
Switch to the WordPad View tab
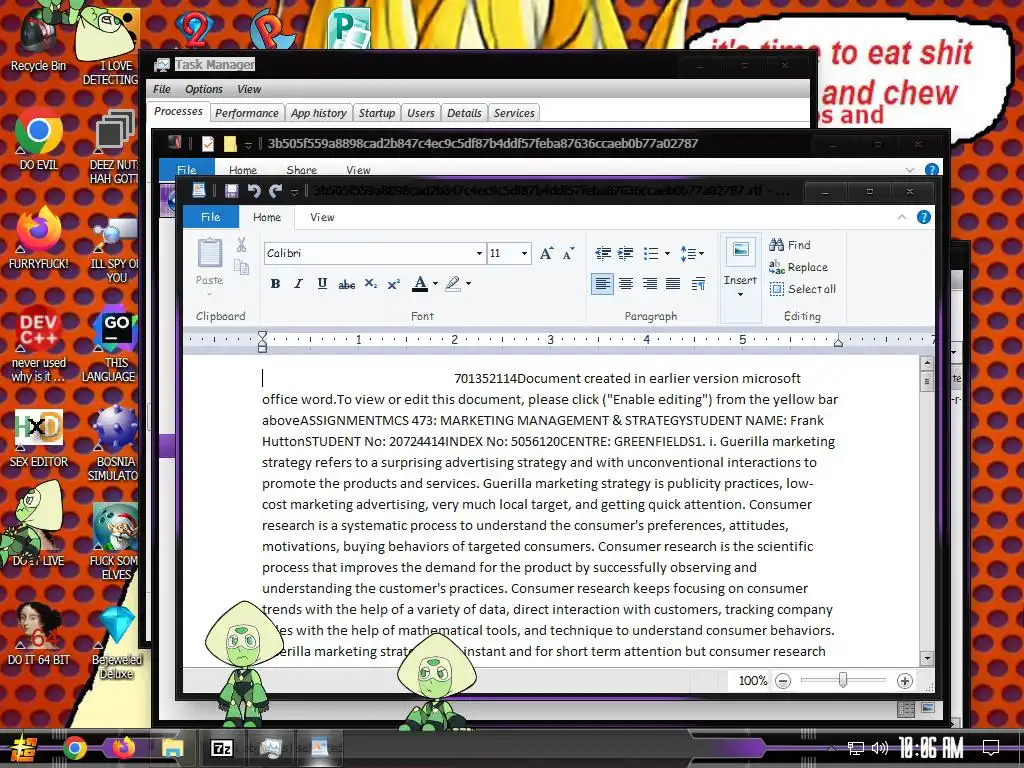point(322,217)
